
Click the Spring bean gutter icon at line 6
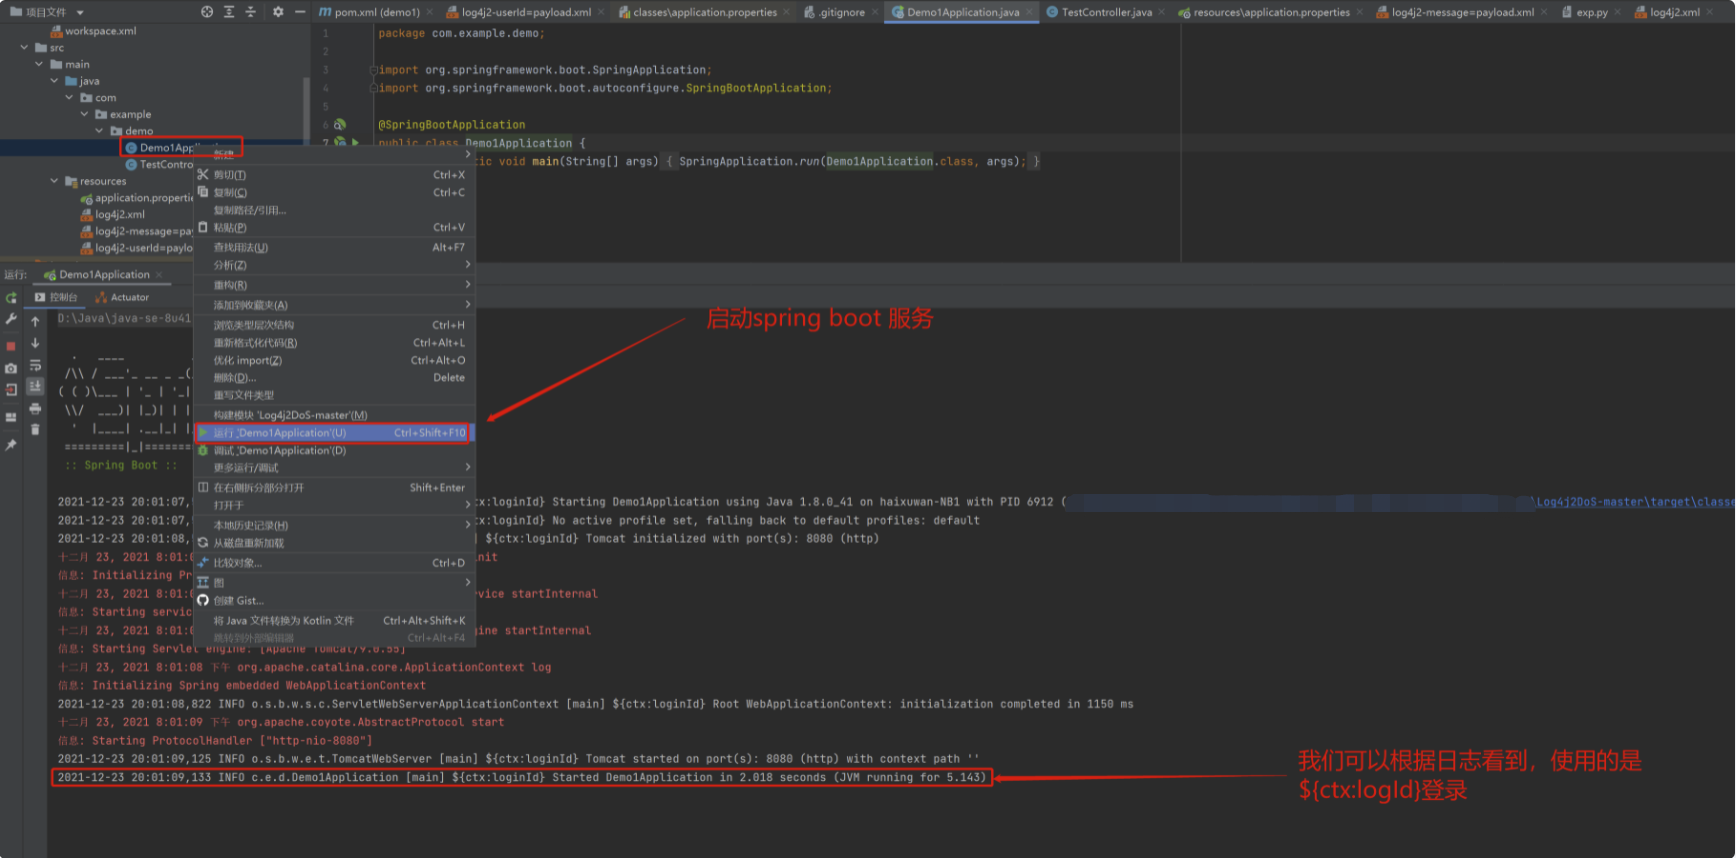pyautogui.click(x=340, y=125)
